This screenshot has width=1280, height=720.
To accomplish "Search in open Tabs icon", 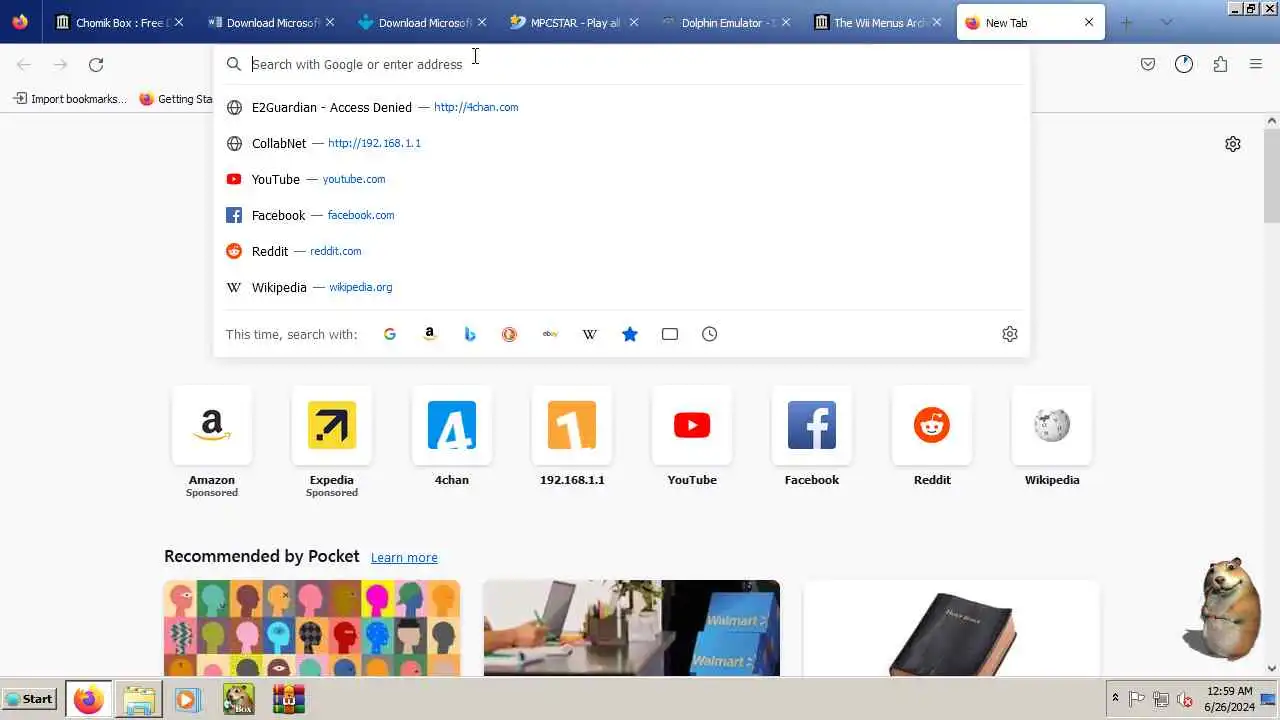I will pyautogui.click(x=670, y=334).
